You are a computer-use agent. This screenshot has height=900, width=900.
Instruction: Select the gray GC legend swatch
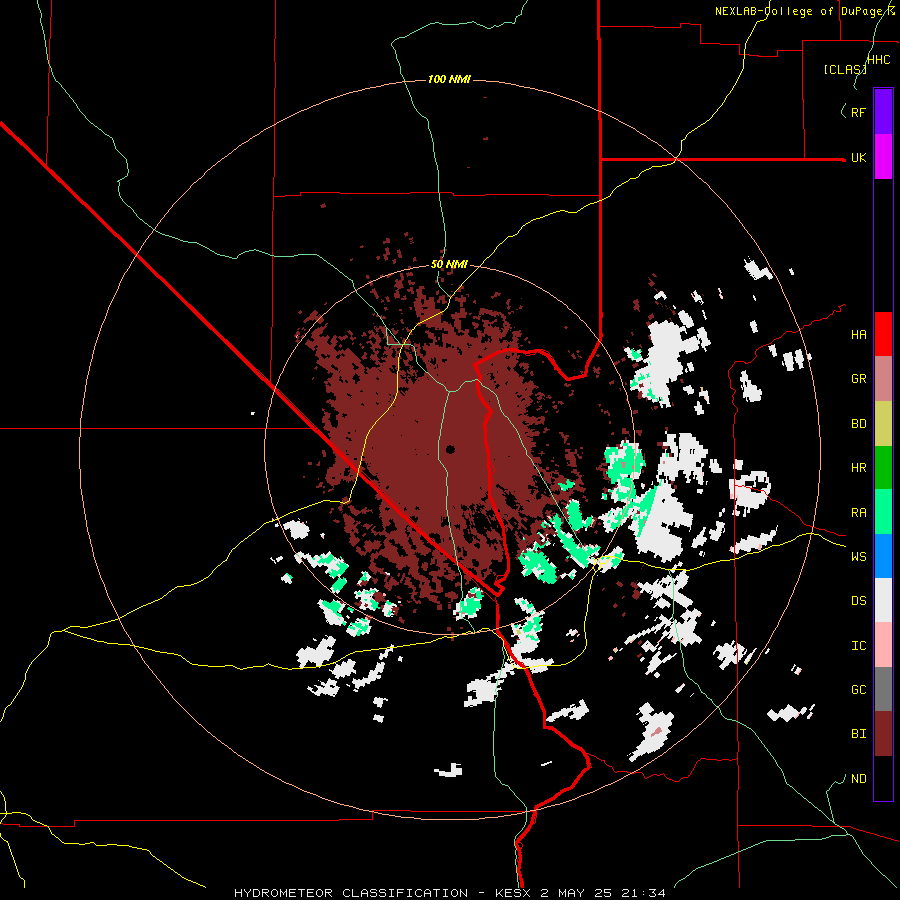(x=883, y=689)
